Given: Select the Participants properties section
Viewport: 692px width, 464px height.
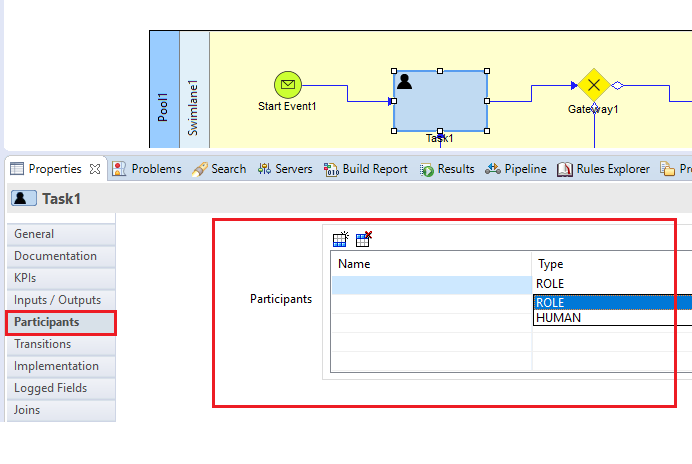Looking at the screenshot, I should [61, 322].
